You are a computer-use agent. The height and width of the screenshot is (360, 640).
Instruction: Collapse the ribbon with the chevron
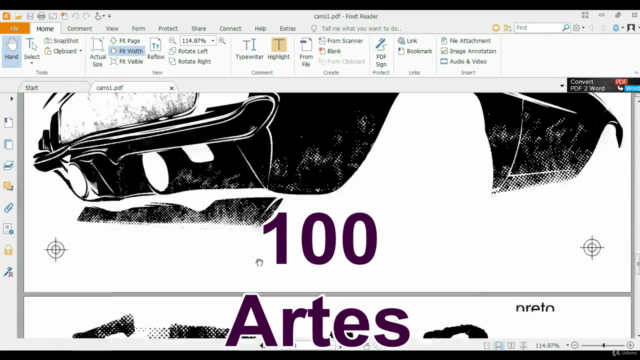point(636,73)
